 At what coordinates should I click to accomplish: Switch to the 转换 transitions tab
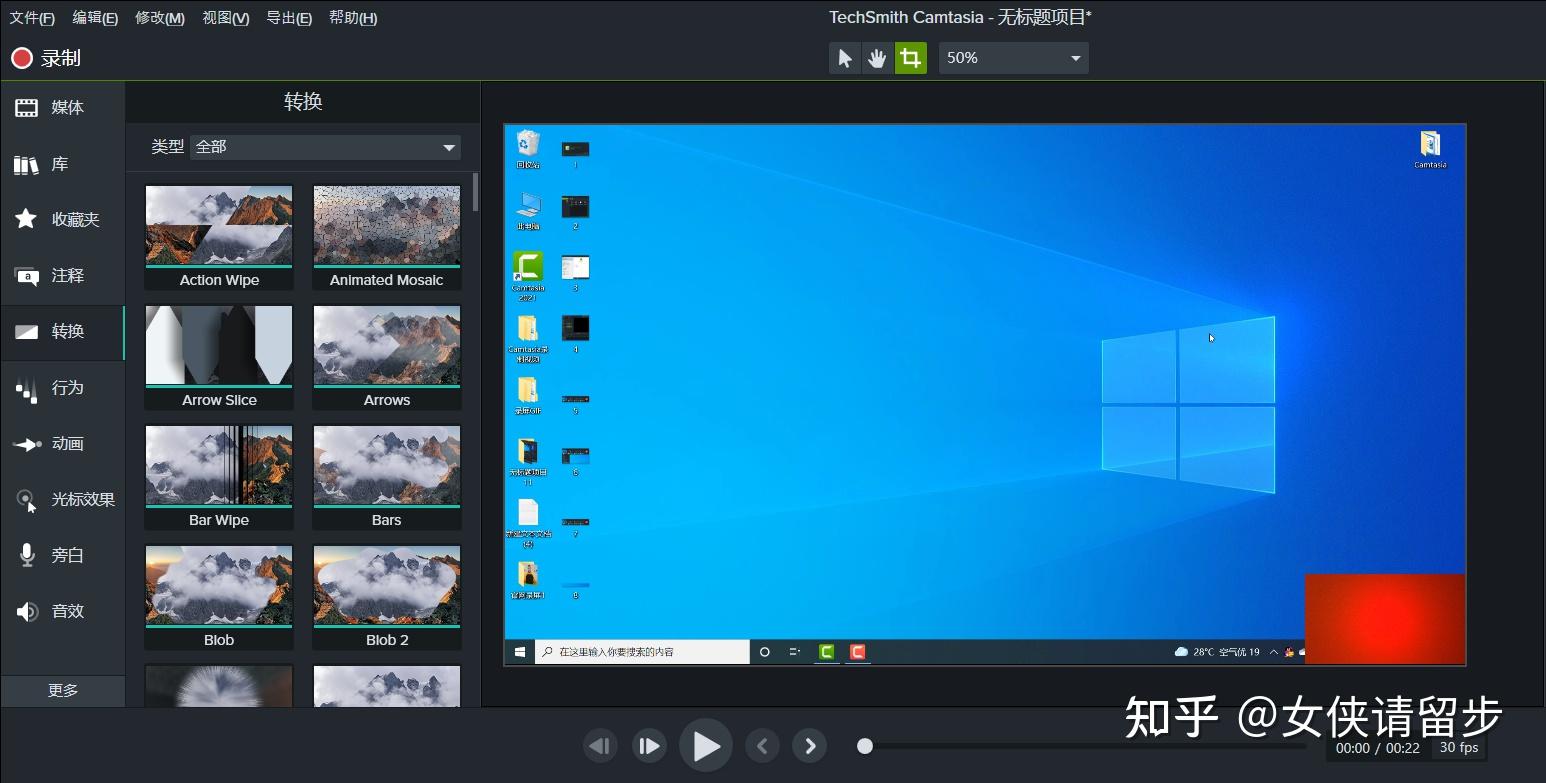[63, 332]
